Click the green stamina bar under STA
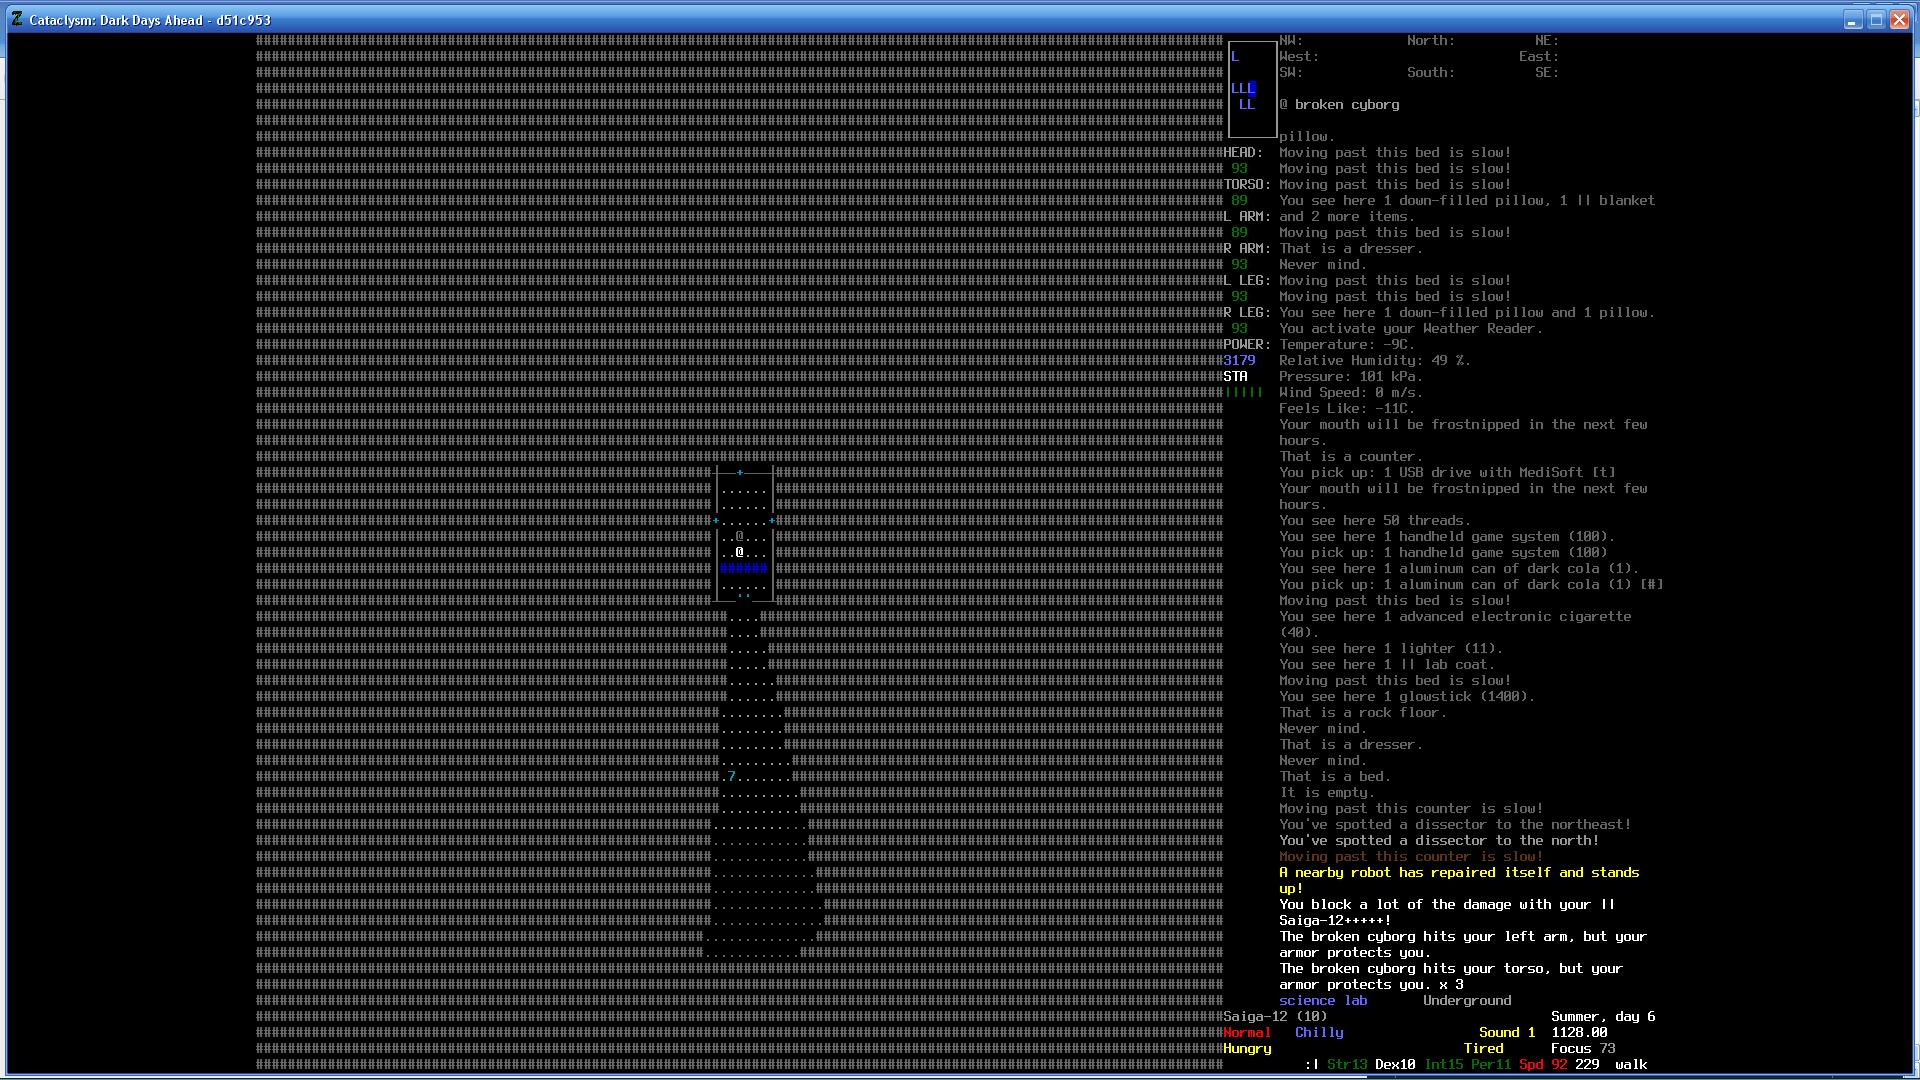1920x1080 pixels. click(x=1243, y=392)
